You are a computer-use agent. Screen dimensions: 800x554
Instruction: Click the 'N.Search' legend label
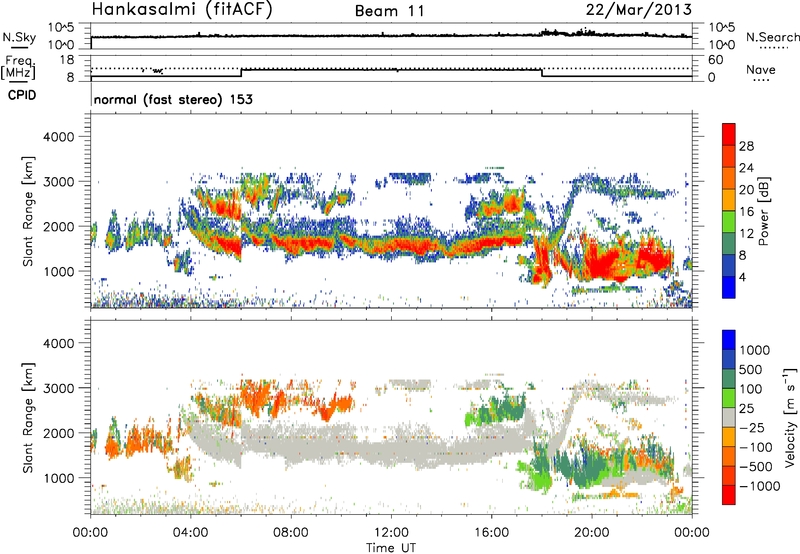tap(772, 37)
